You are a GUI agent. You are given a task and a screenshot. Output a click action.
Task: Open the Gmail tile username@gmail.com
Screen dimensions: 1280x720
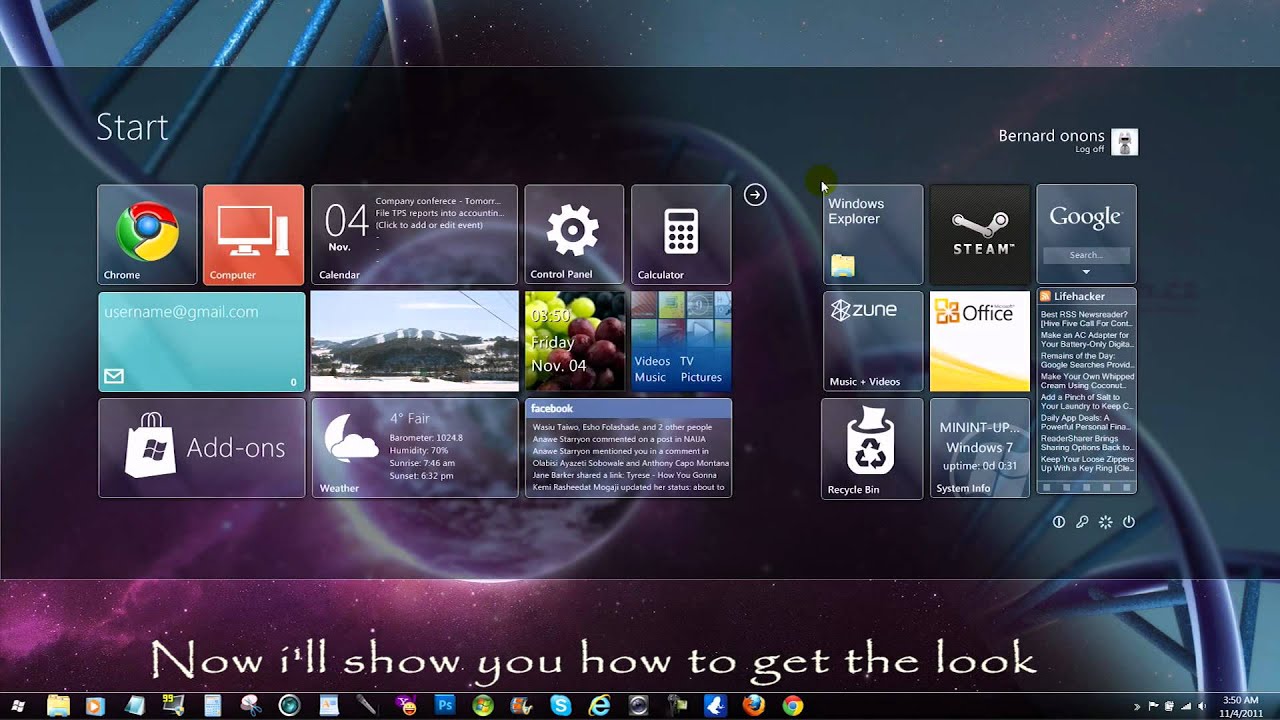[201, 341]
